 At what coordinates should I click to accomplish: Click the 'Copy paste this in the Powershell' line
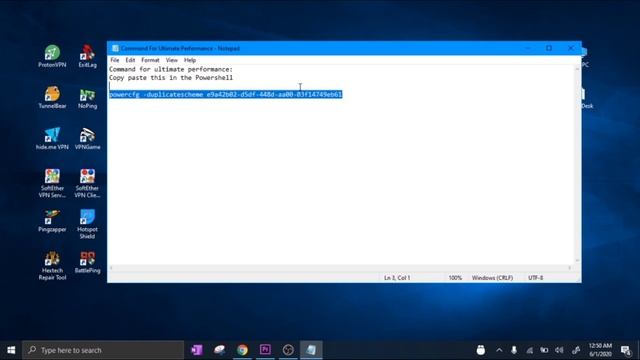coord(171,78)
